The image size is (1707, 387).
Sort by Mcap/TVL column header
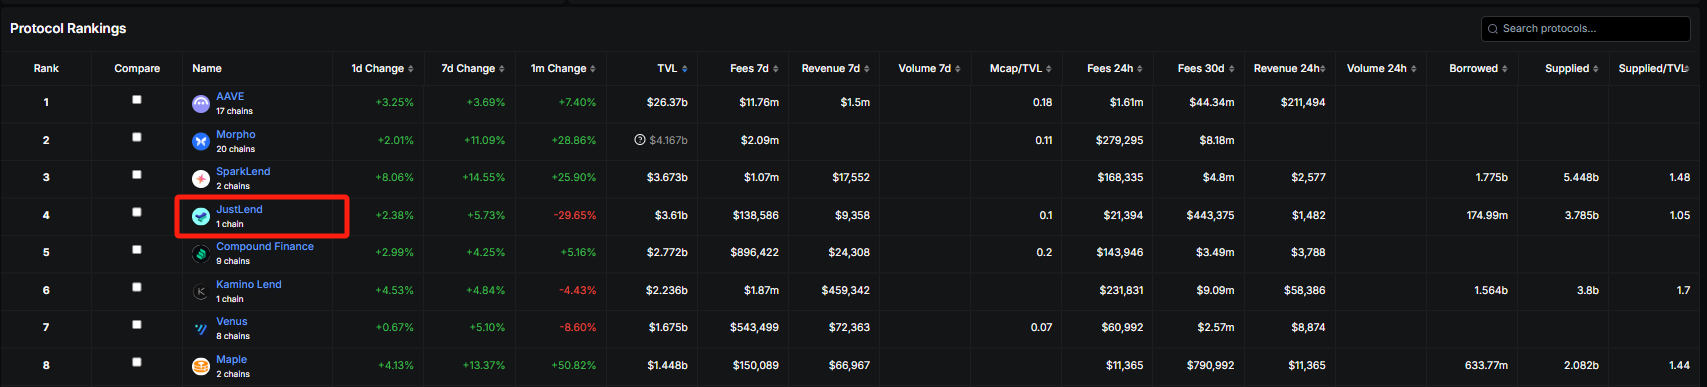click(1021, 68)
